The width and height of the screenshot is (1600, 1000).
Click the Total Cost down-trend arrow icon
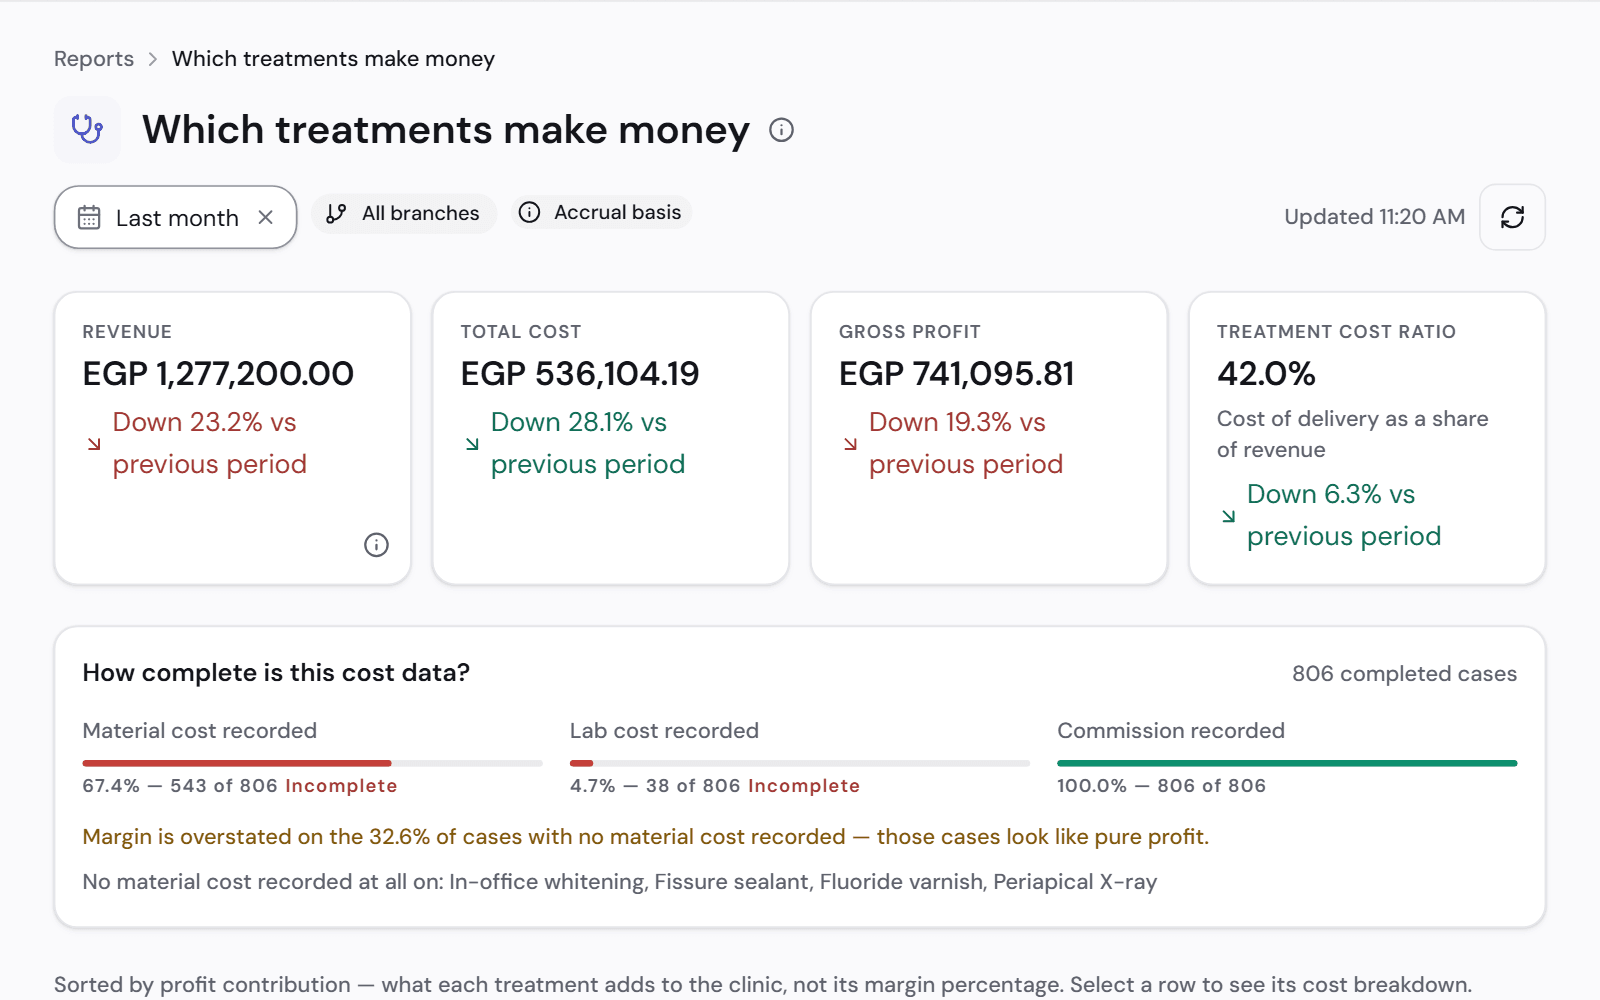click(472, 444)
